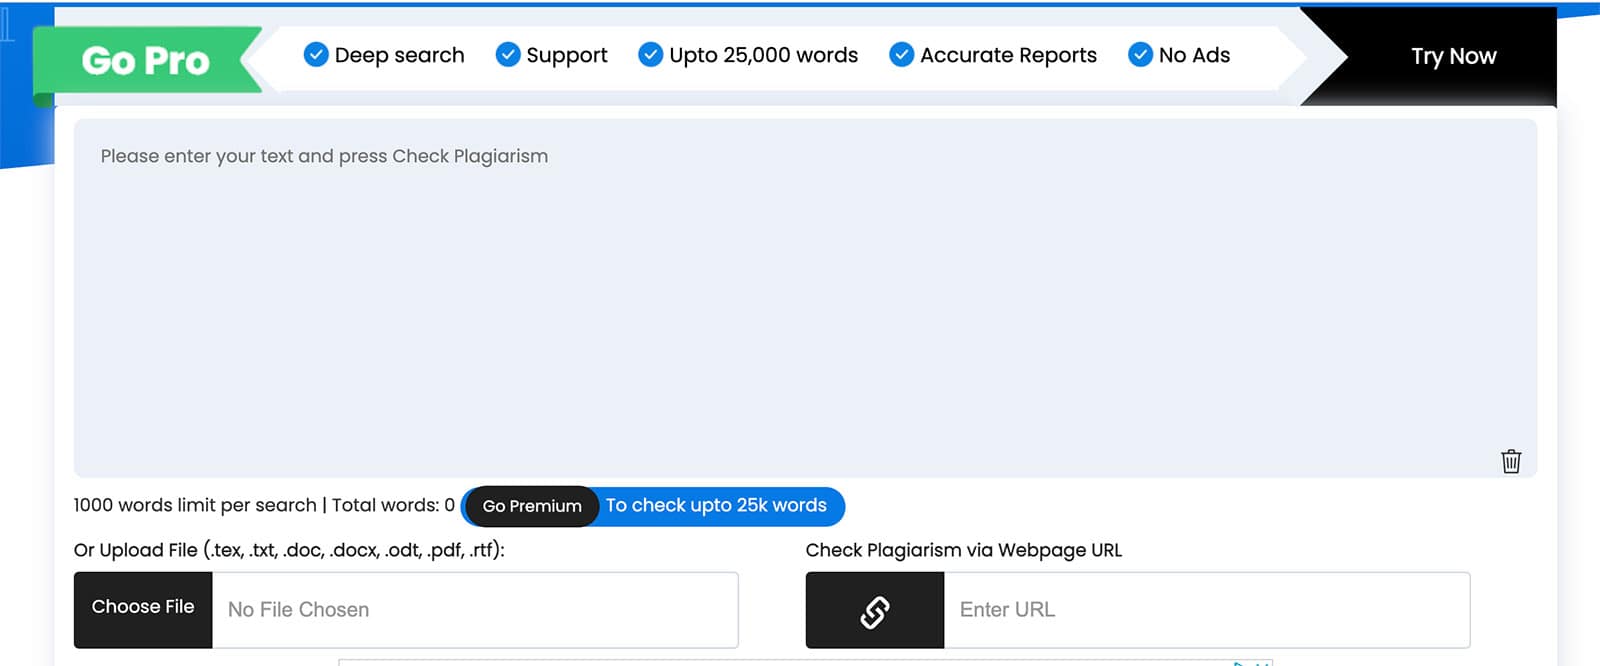The height and width of the screenshot is (666, 1600).
Task: Click To check upto 25k words link
Action: pos(716,505)
